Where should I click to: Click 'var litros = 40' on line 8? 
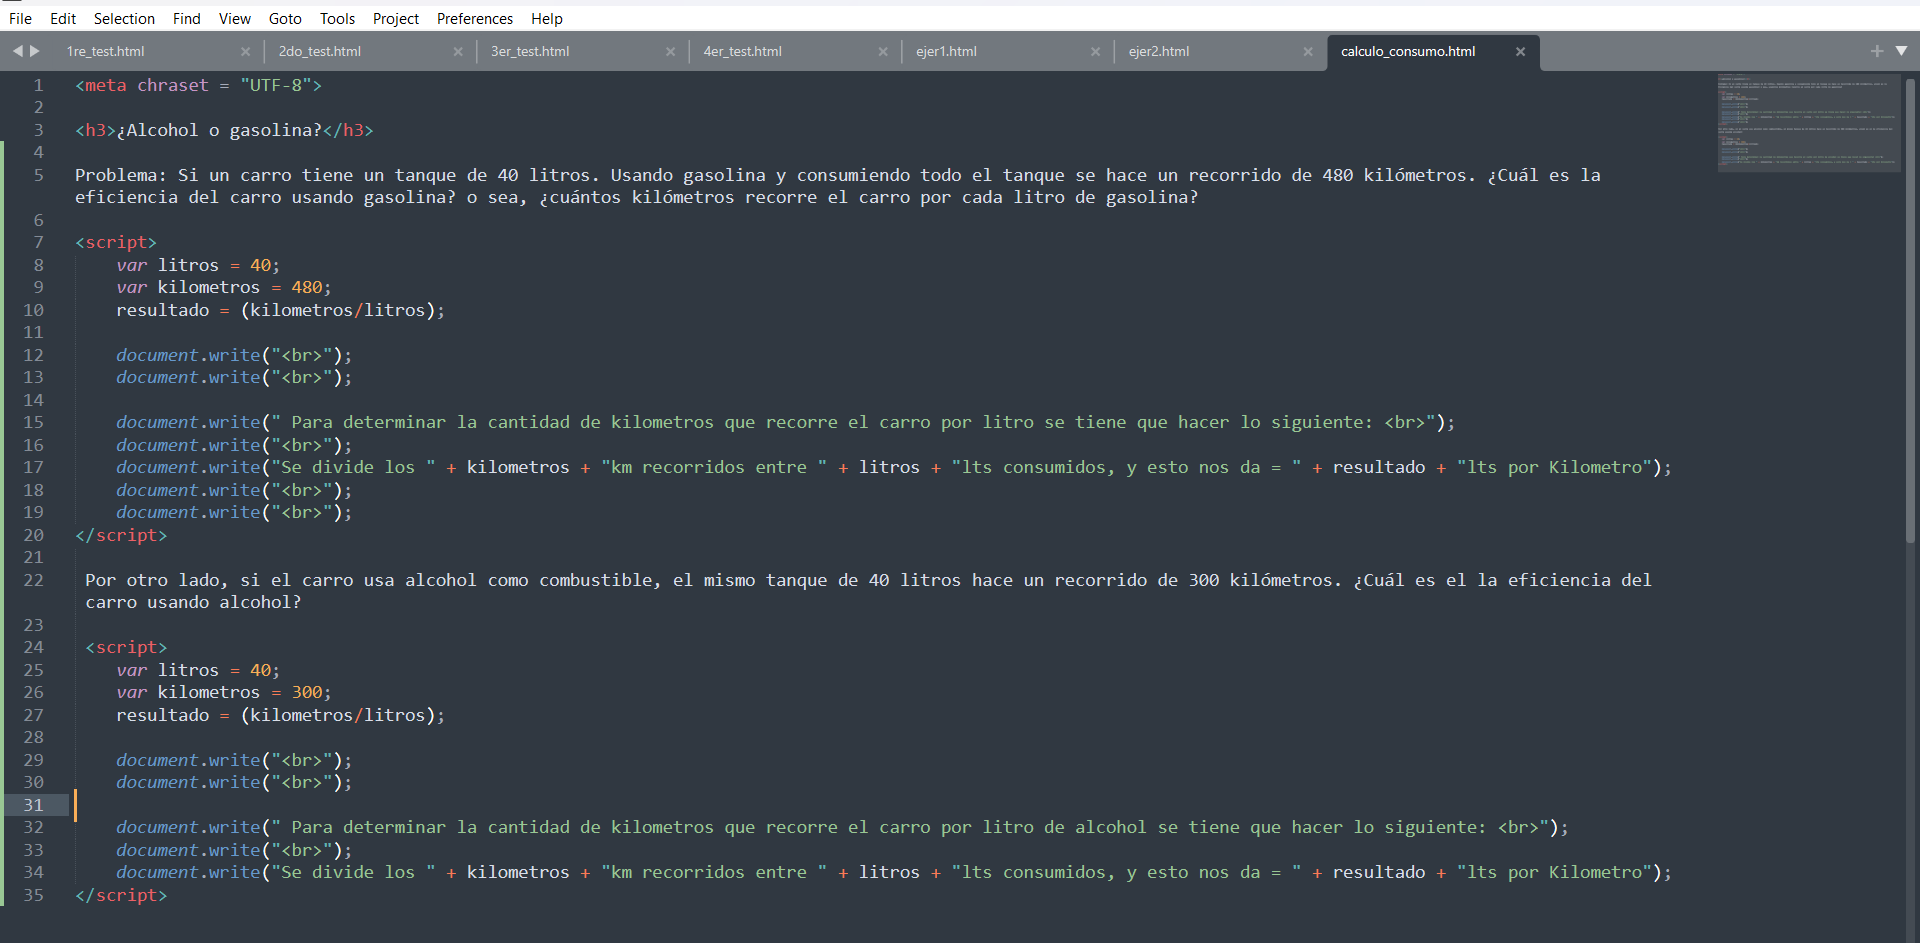[x=193, y=265]
